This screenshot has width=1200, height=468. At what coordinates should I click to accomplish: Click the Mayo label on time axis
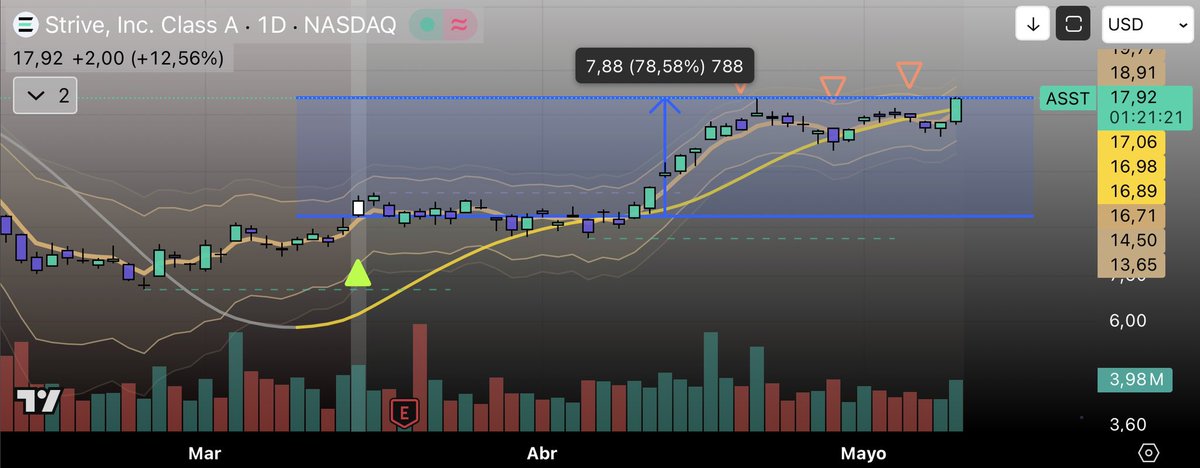coord(864,453)
